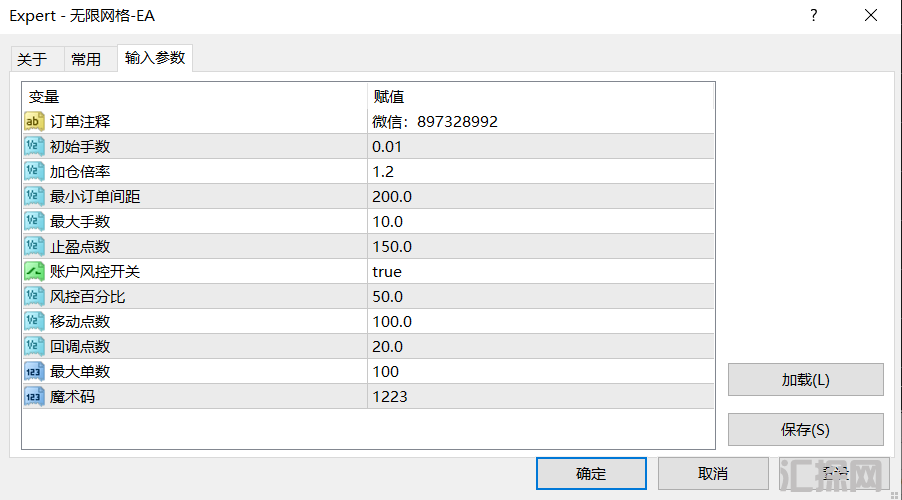902x500 pixels.
Task: Click the icon beside 风控百分比
Action: point(34,297)
